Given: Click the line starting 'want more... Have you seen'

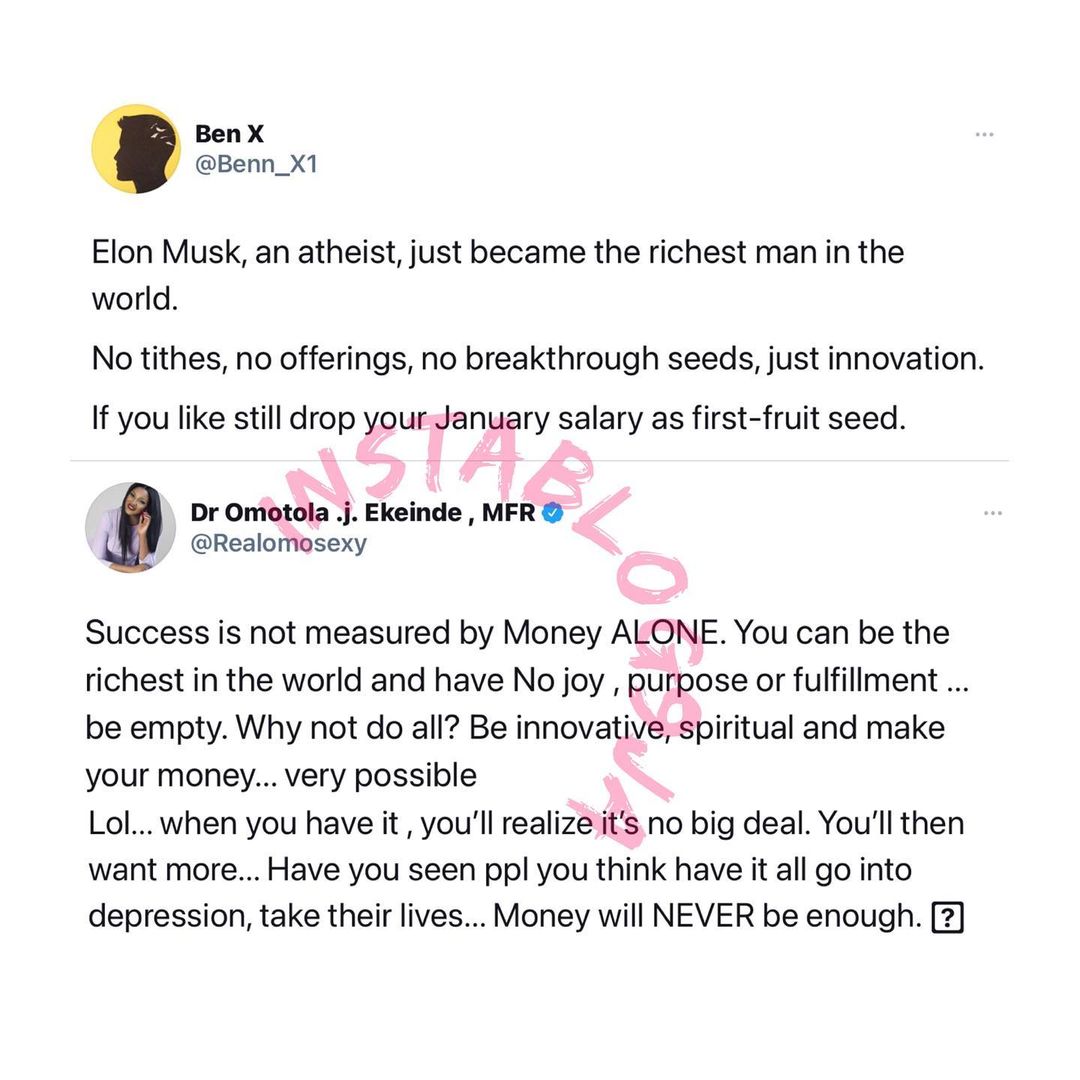Looking at the screenshot, I should (x=500, y=869).
